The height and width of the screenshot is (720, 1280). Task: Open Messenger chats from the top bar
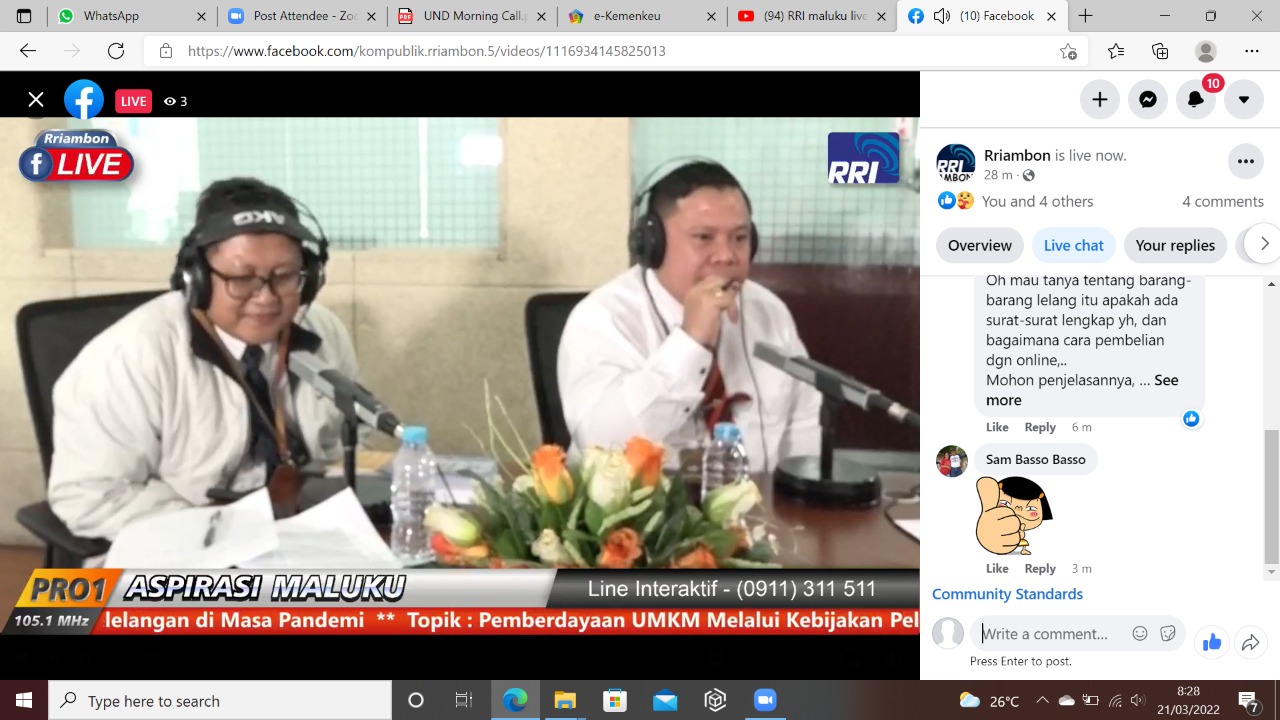(1147, 99)
